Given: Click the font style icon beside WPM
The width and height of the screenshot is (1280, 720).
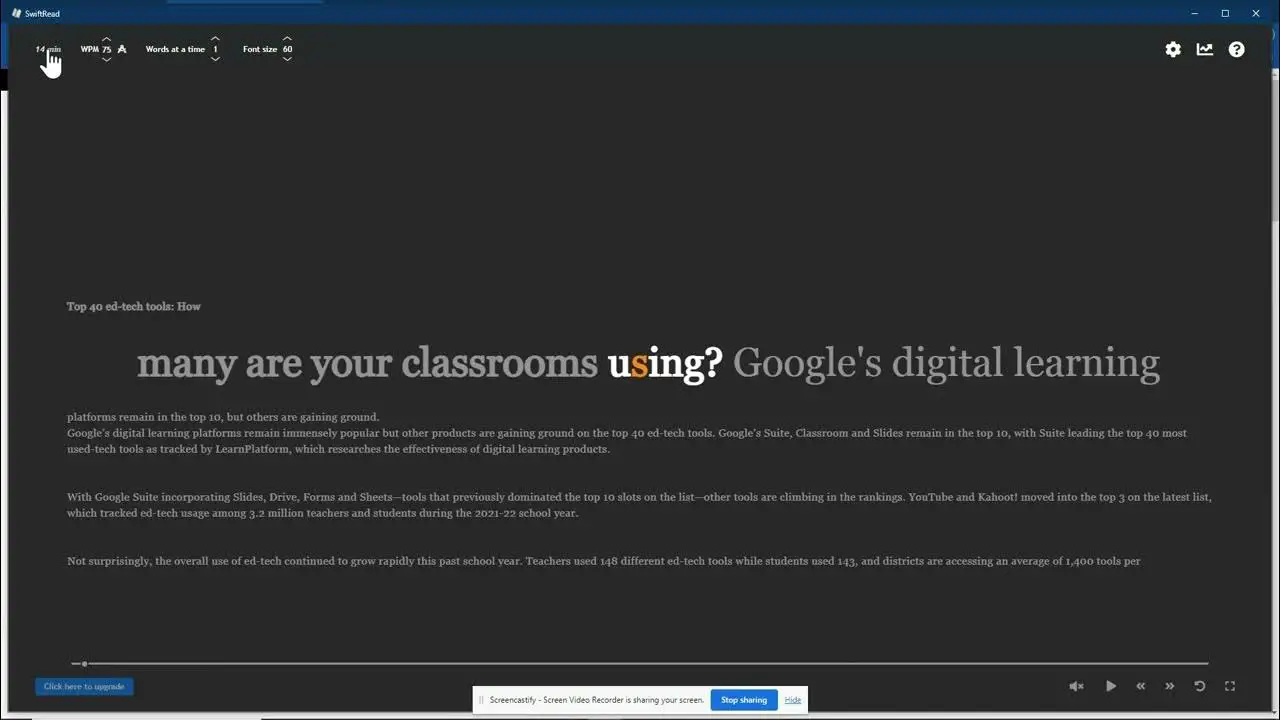Looking at the screenshot, I should pyautogui.click(x=122, y=49).
